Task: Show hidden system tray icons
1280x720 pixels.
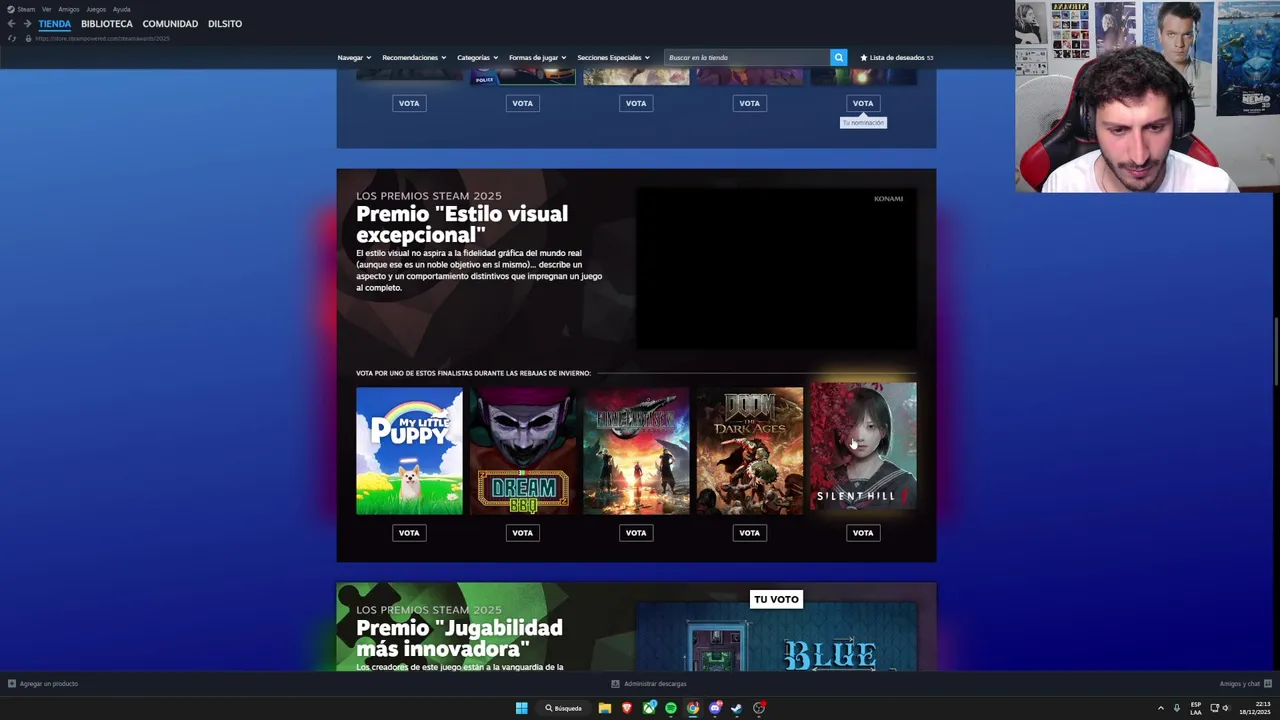Action: point(1160,708)
